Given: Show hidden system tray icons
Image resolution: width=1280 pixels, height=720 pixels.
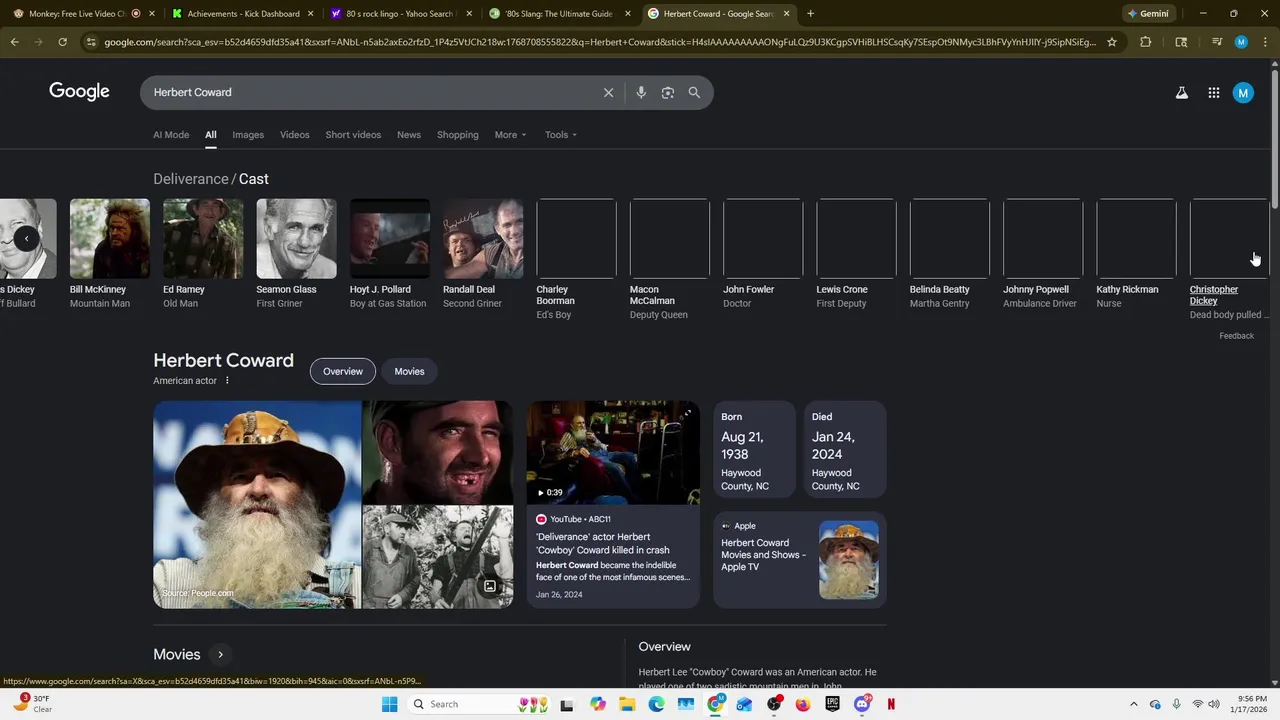Looking at the screenshot, I should click(x=1133, y=704).
